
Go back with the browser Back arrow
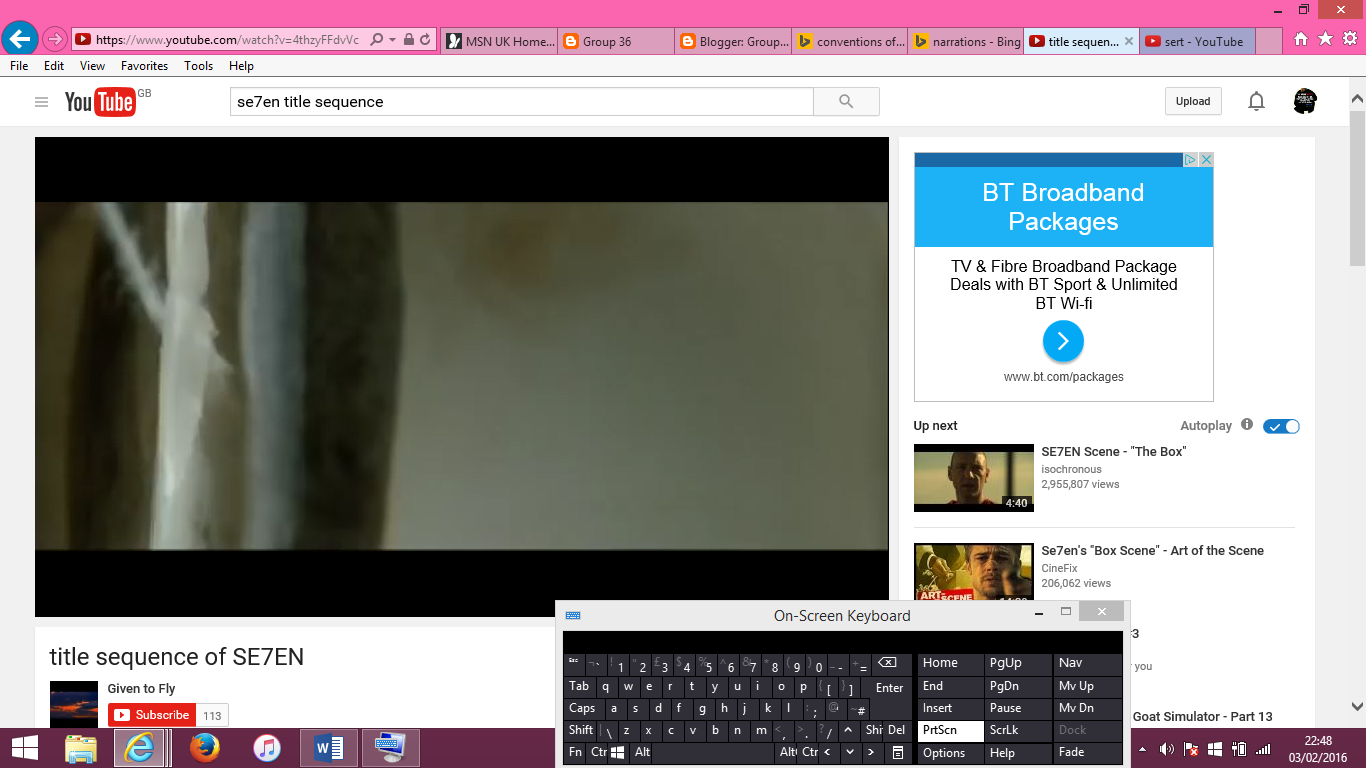pyautogui.click(x=20, y=40)
